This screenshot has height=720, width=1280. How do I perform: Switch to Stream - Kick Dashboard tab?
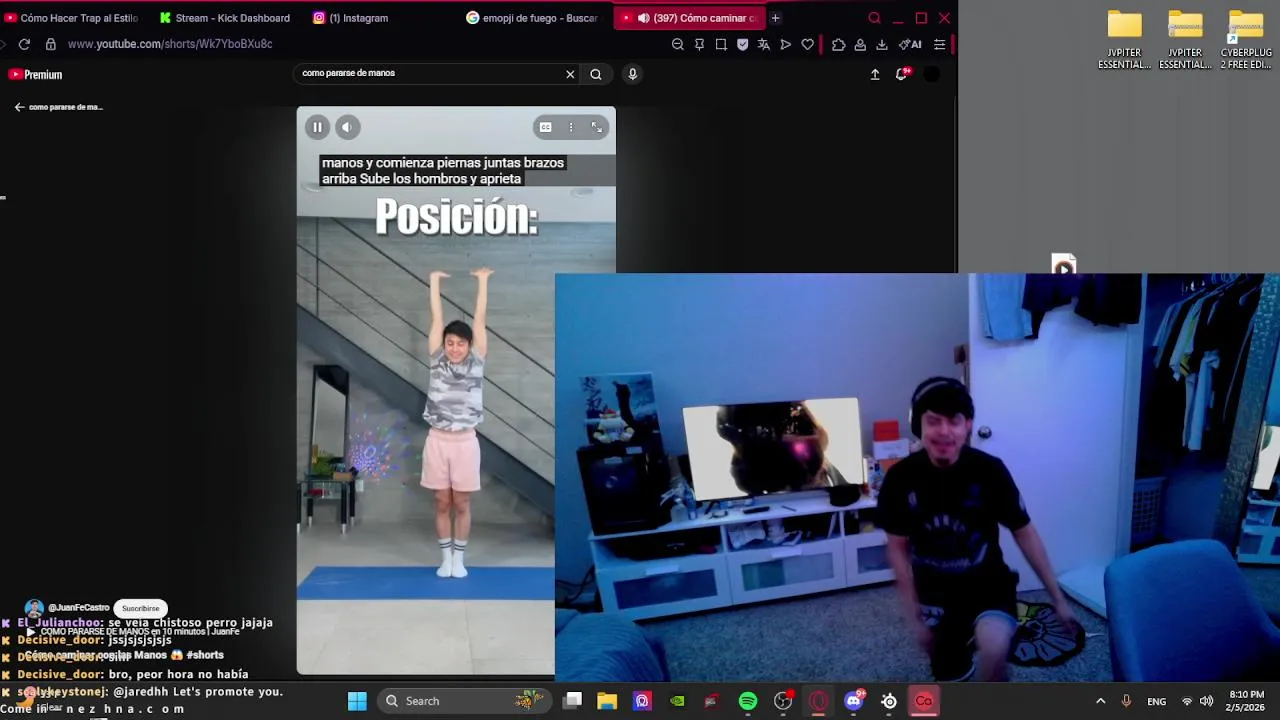click(225, 18)
